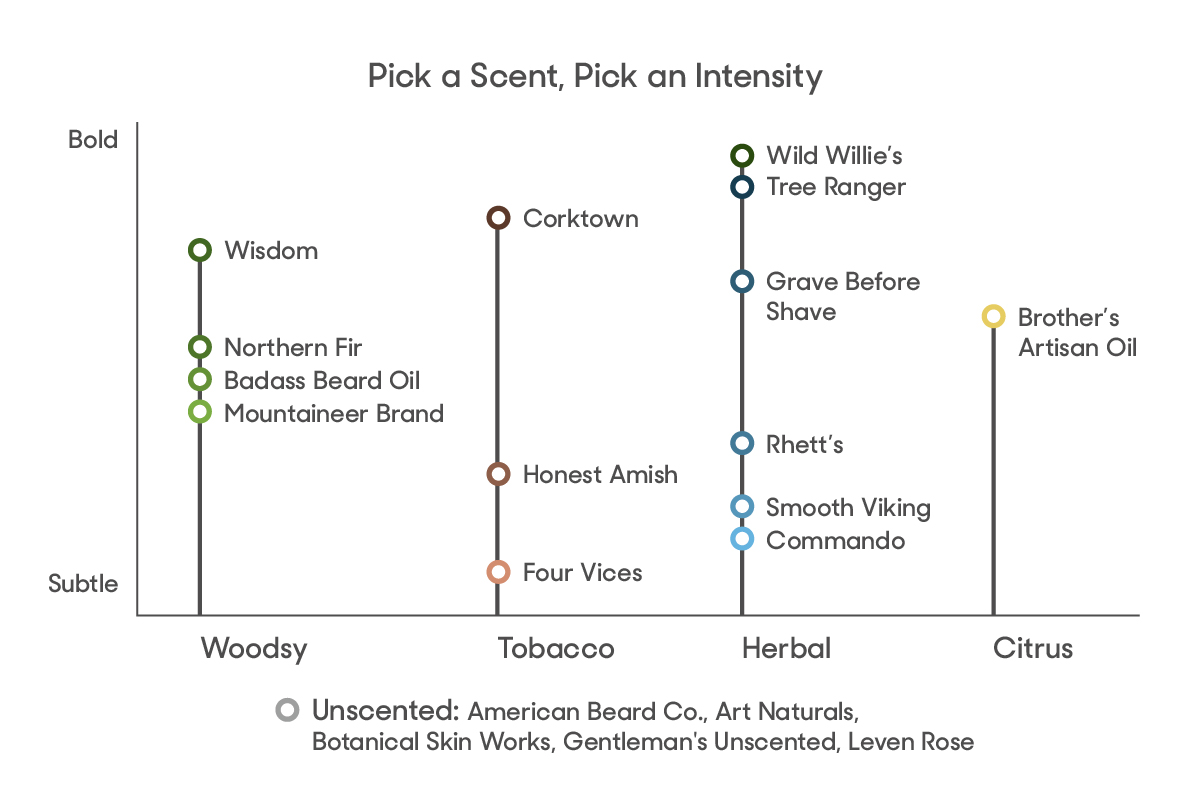
Task: Select the Tree Ranger data point
Action: click(742, 187)
